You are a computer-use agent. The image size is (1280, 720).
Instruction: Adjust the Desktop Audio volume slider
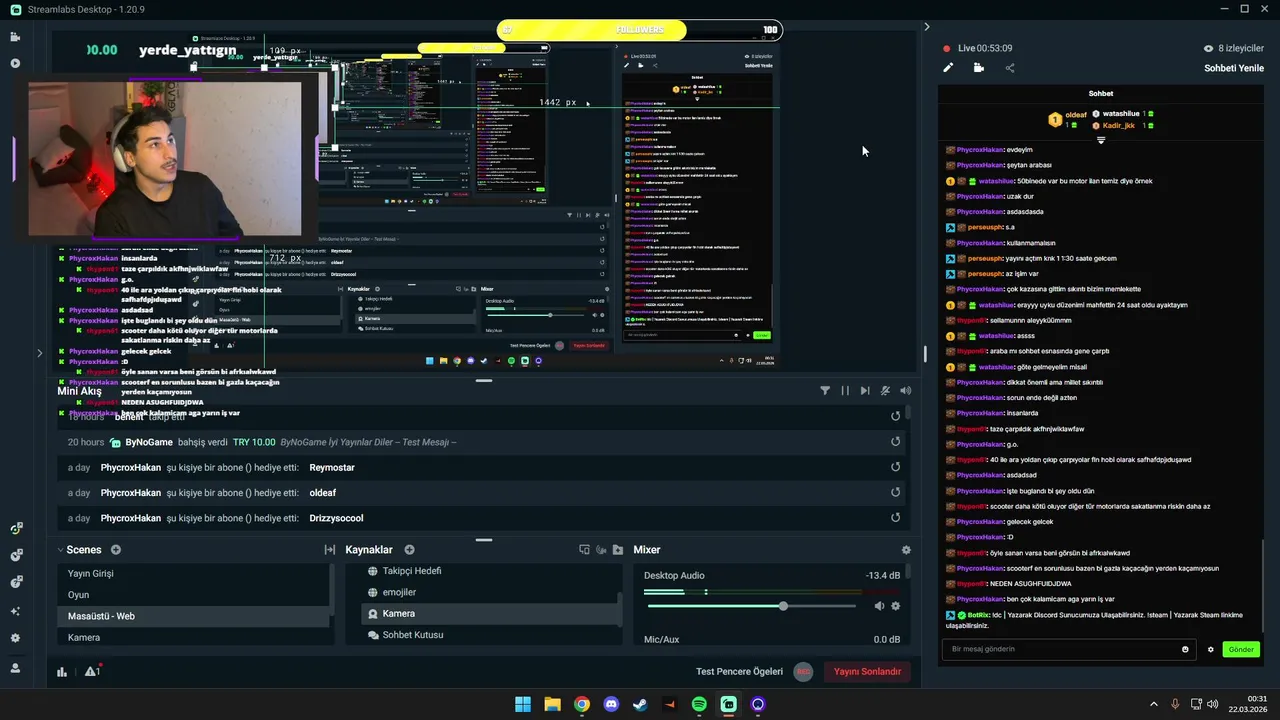(x=784, y=606)
